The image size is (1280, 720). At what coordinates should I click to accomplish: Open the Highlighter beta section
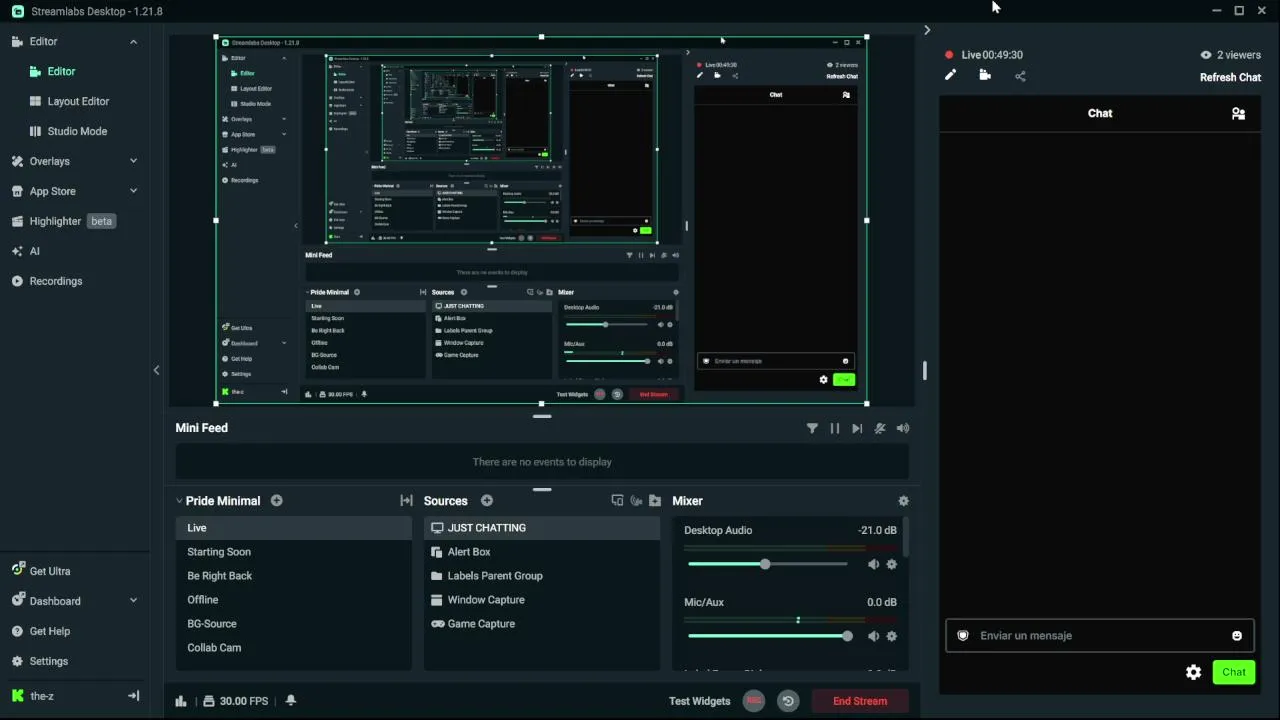point(63,221)
